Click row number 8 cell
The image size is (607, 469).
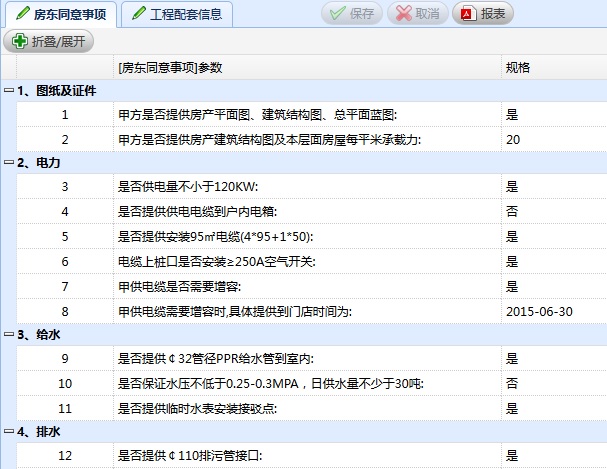click(x=65, y=312)
